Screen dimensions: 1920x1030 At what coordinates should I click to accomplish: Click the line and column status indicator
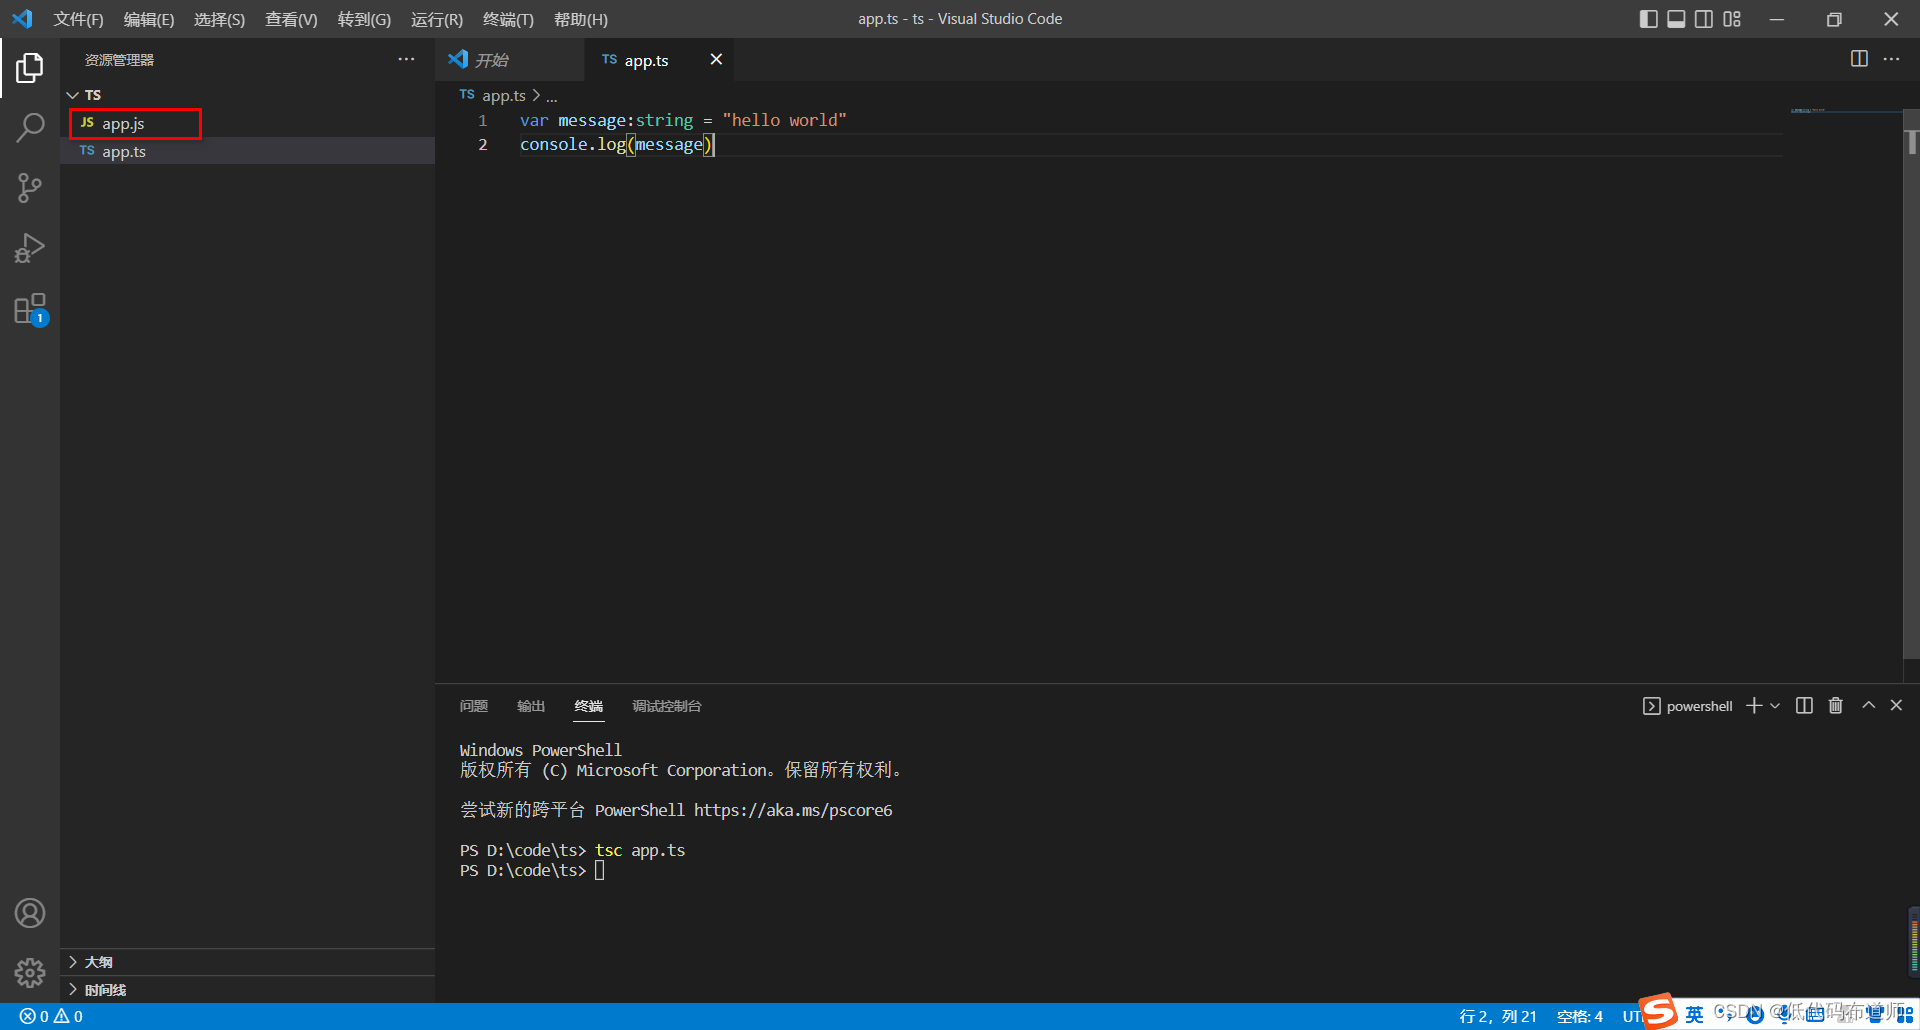[x=1498, y=1016]
